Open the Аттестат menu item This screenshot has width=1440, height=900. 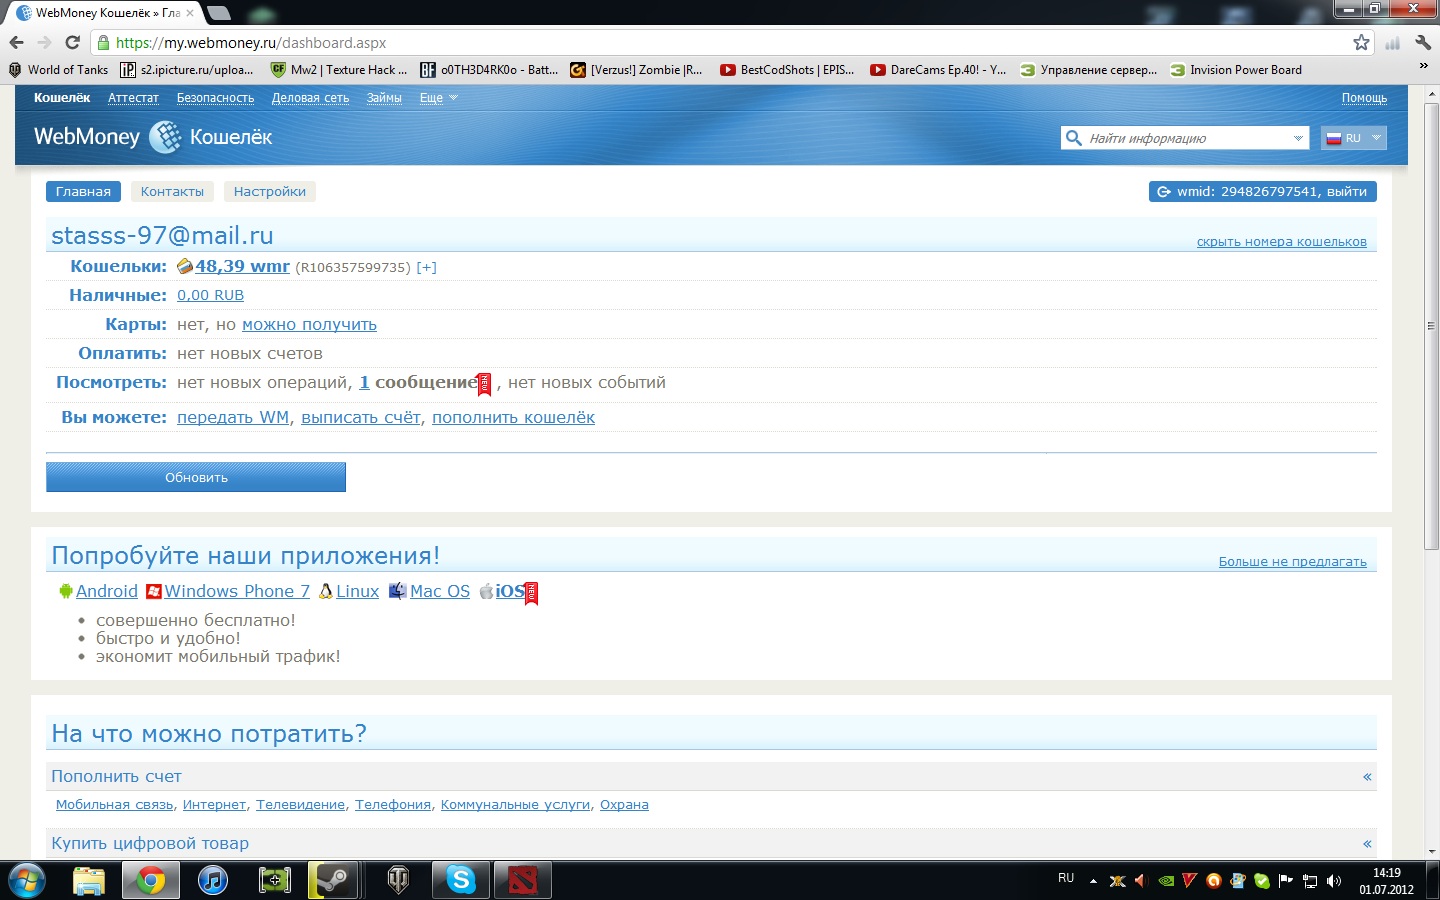[133, 98]
